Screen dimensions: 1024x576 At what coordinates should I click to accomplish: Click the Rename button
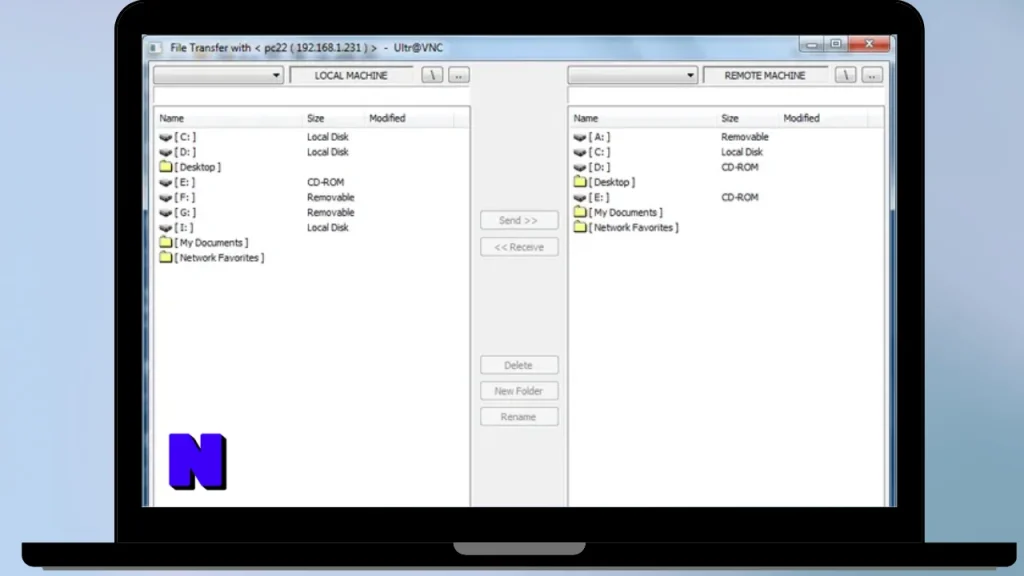coord(519,417)
